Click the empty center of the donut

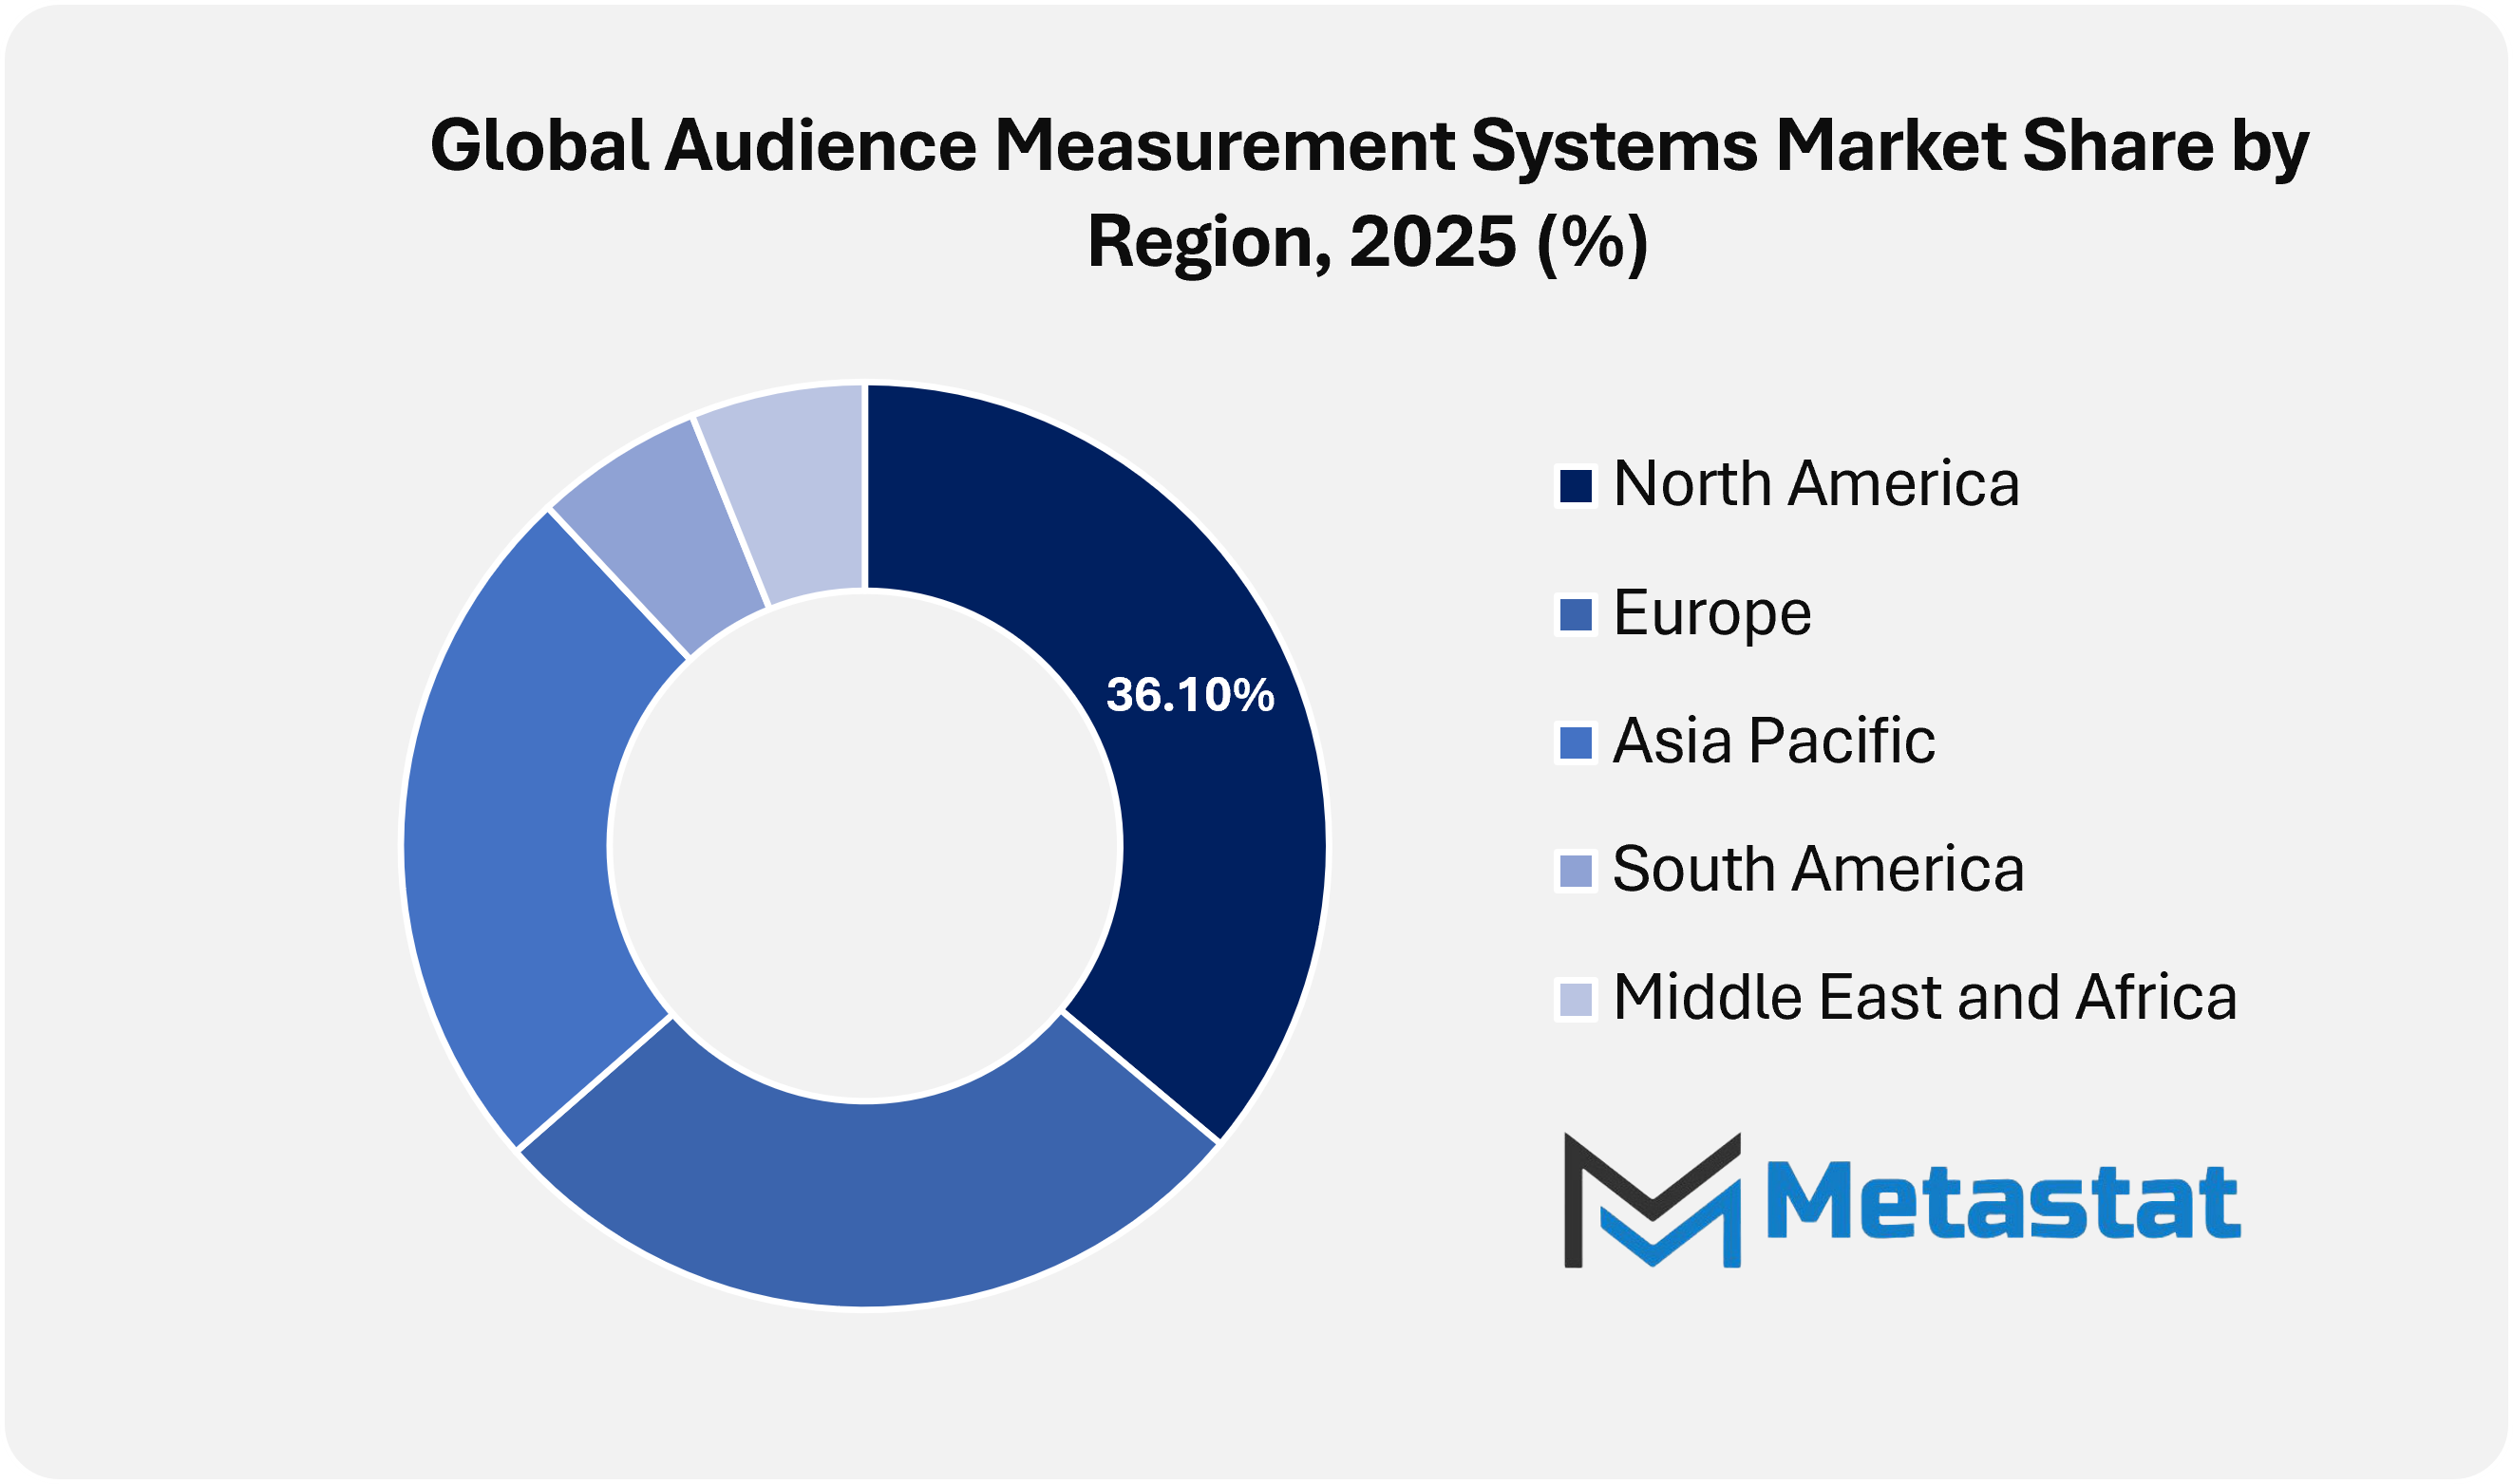pos(865,846)
